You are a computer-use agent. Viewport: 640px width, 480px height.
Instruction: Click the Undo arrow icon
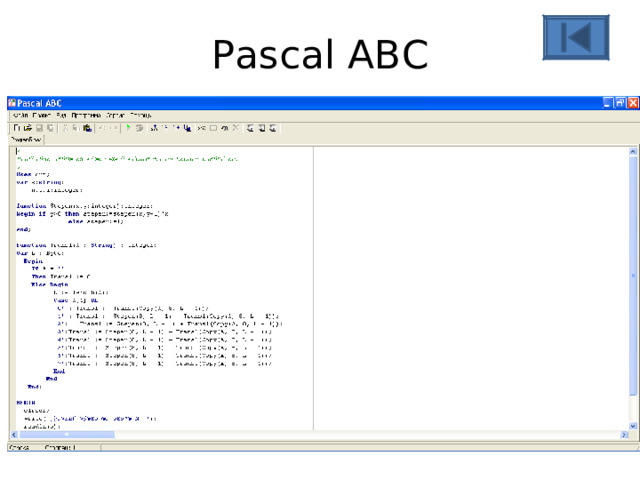102,128
